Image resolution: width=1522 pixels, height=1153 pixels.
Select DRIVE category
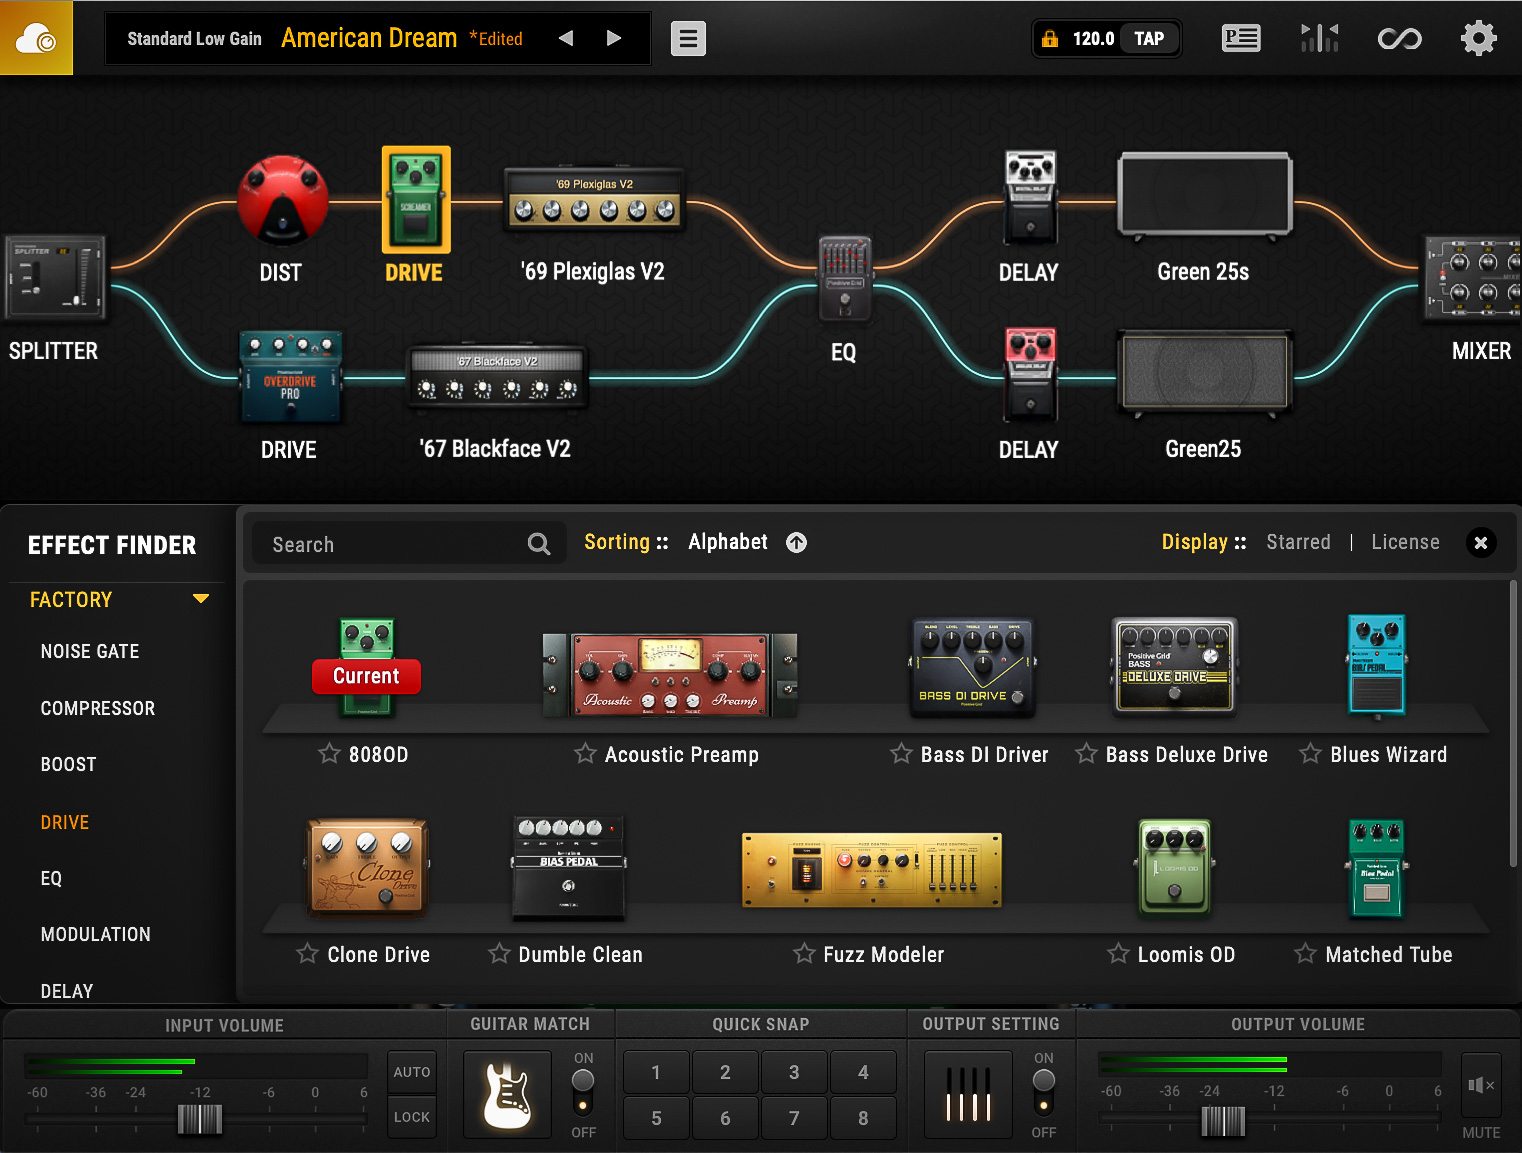pos(65,822)
